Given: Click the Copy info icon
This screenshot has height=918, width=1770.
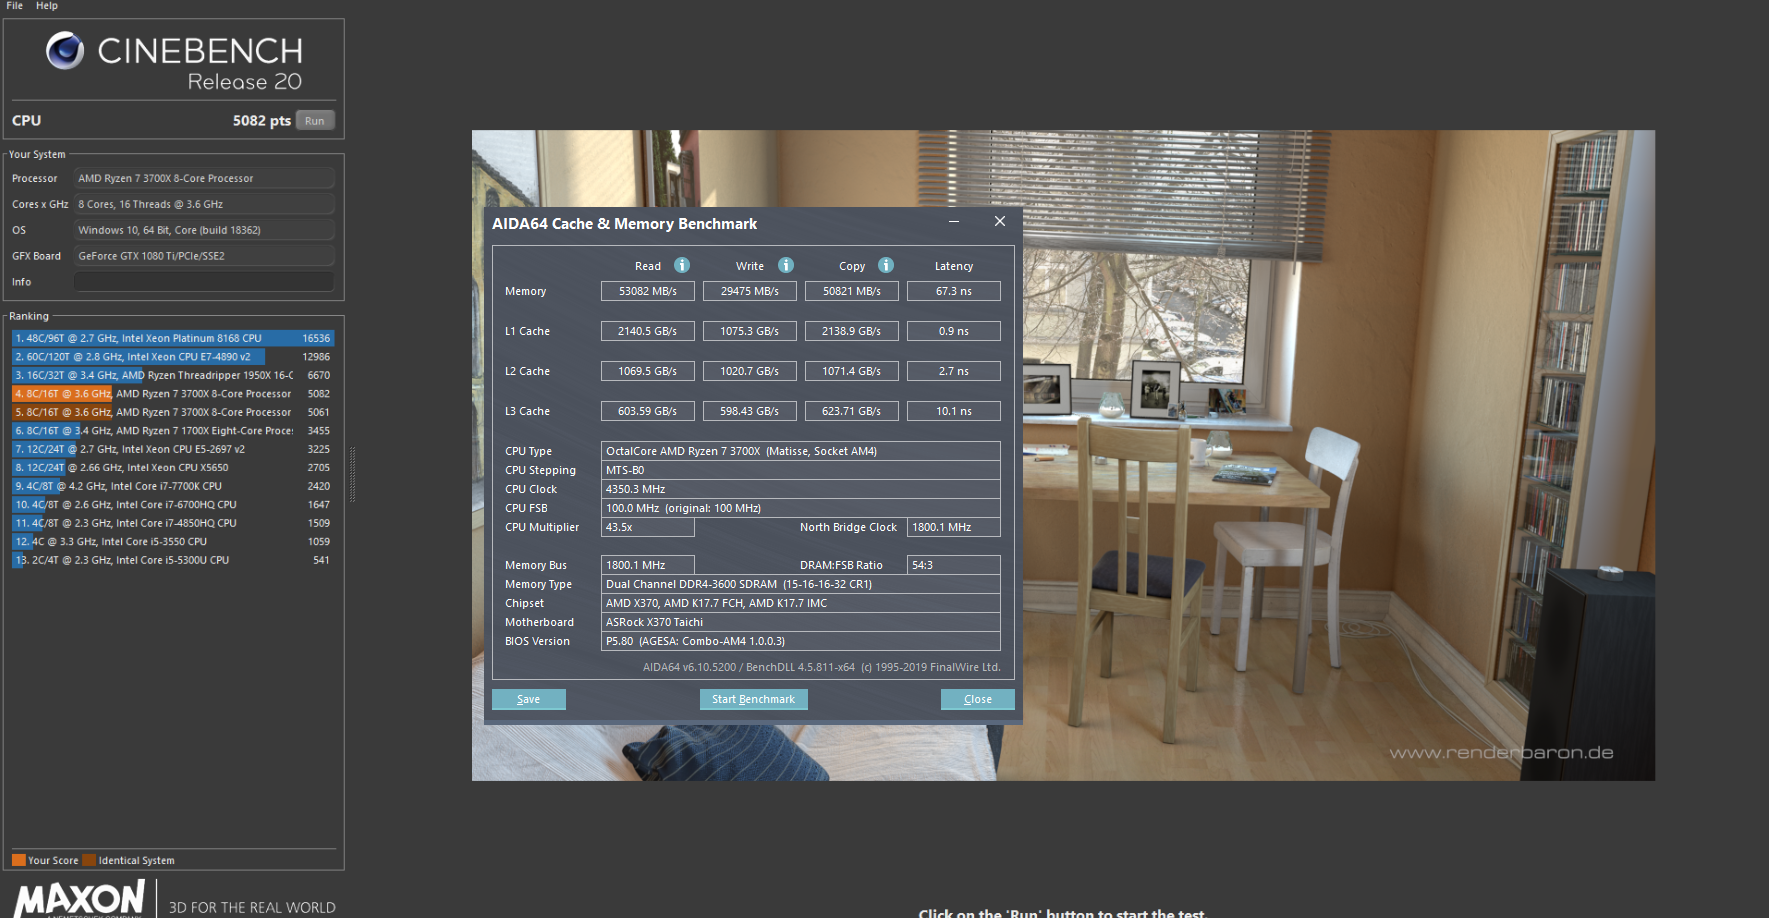Looking at the screenshot, I should click(886, 265).
